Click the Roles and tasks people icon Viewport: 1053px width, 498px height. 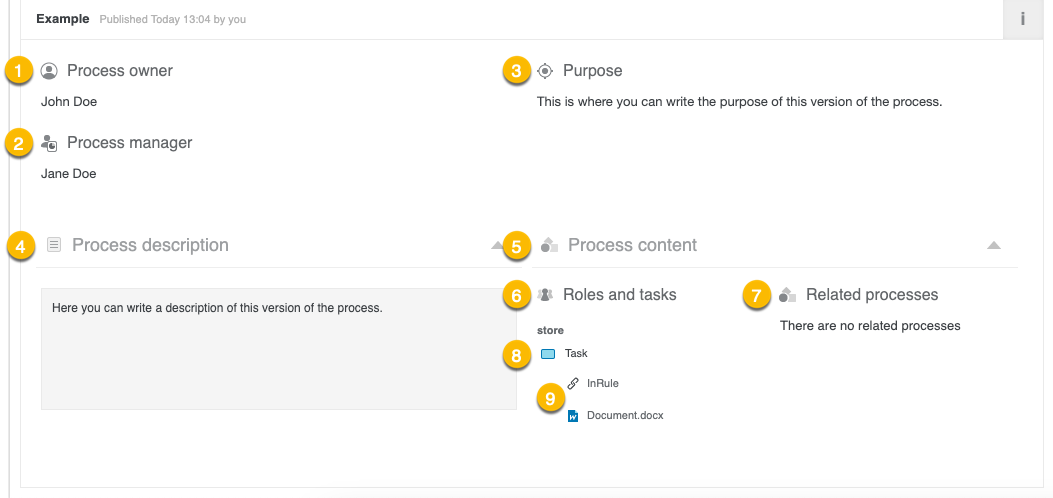tap(545, 295)
